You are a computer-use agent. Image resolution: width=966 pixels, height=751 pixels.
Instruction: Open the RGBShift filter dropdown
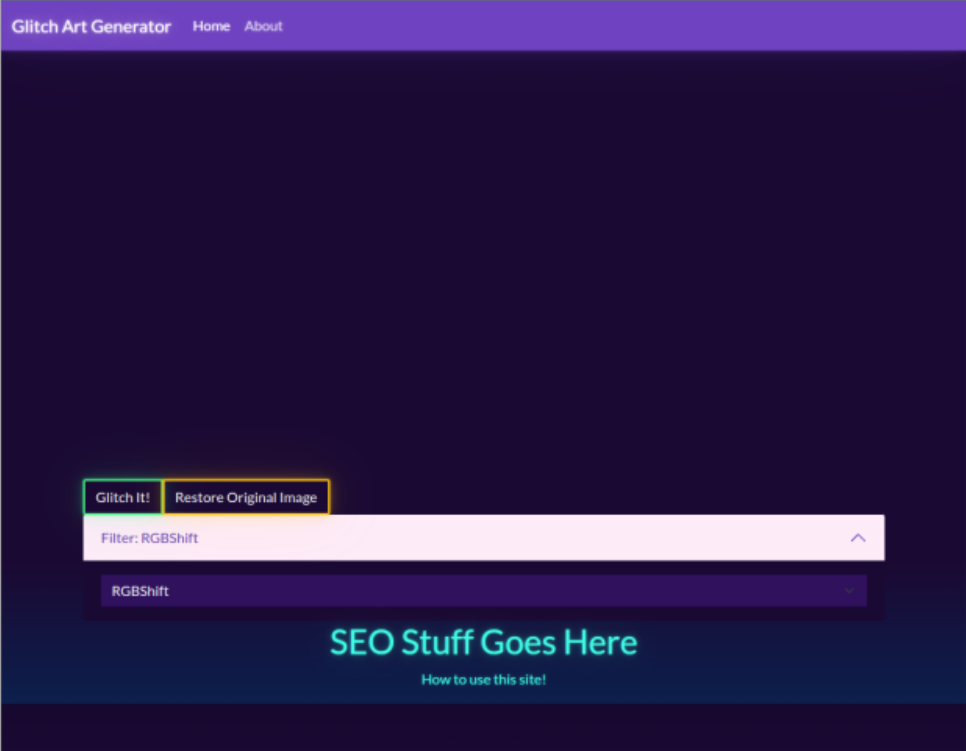(x=482, y=591)
